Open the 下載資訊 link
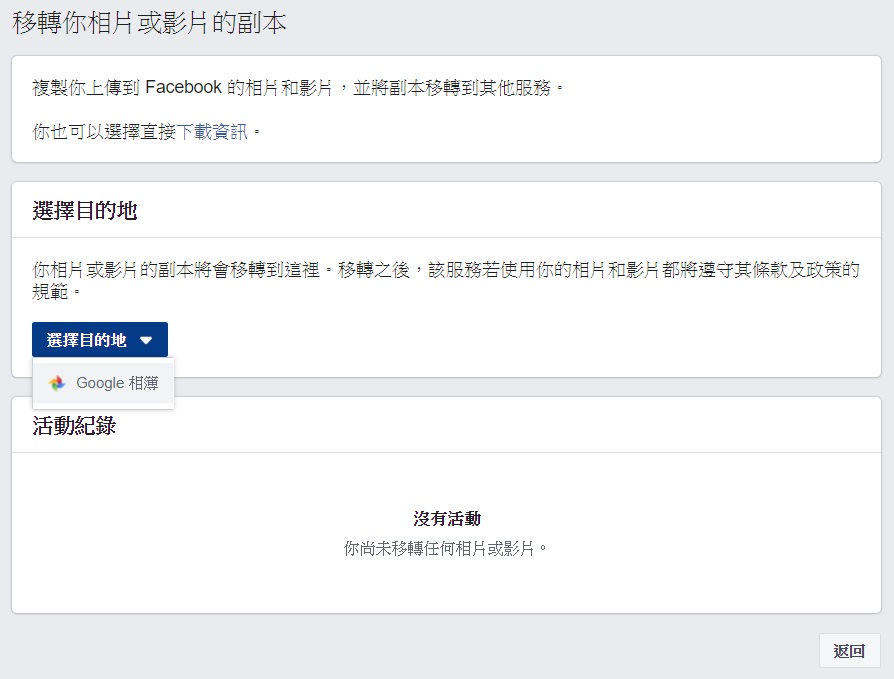 [x=212, y=132]
